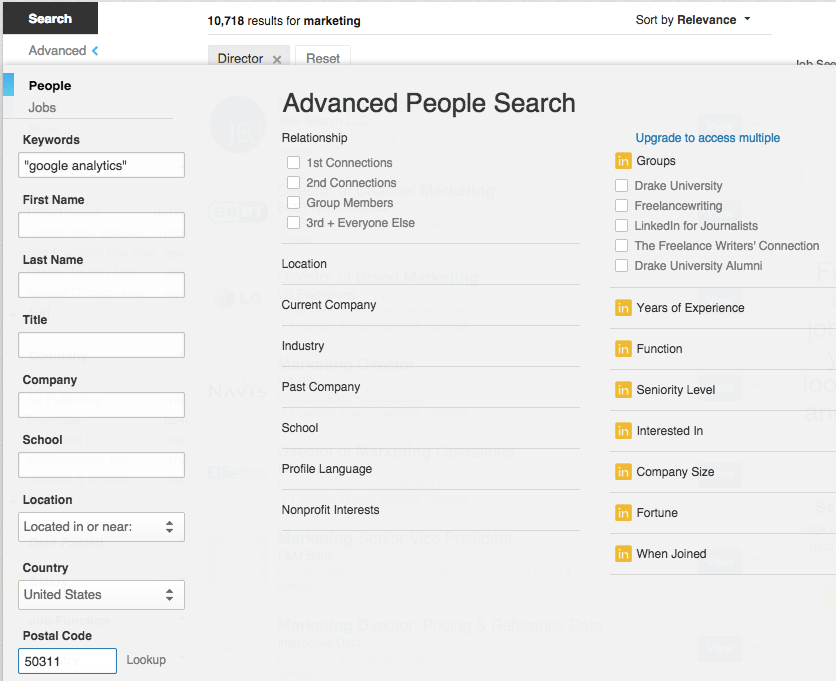Click the premium 'in' icon beside Groups
836x681 pixels.
click(x=623, y=161)
